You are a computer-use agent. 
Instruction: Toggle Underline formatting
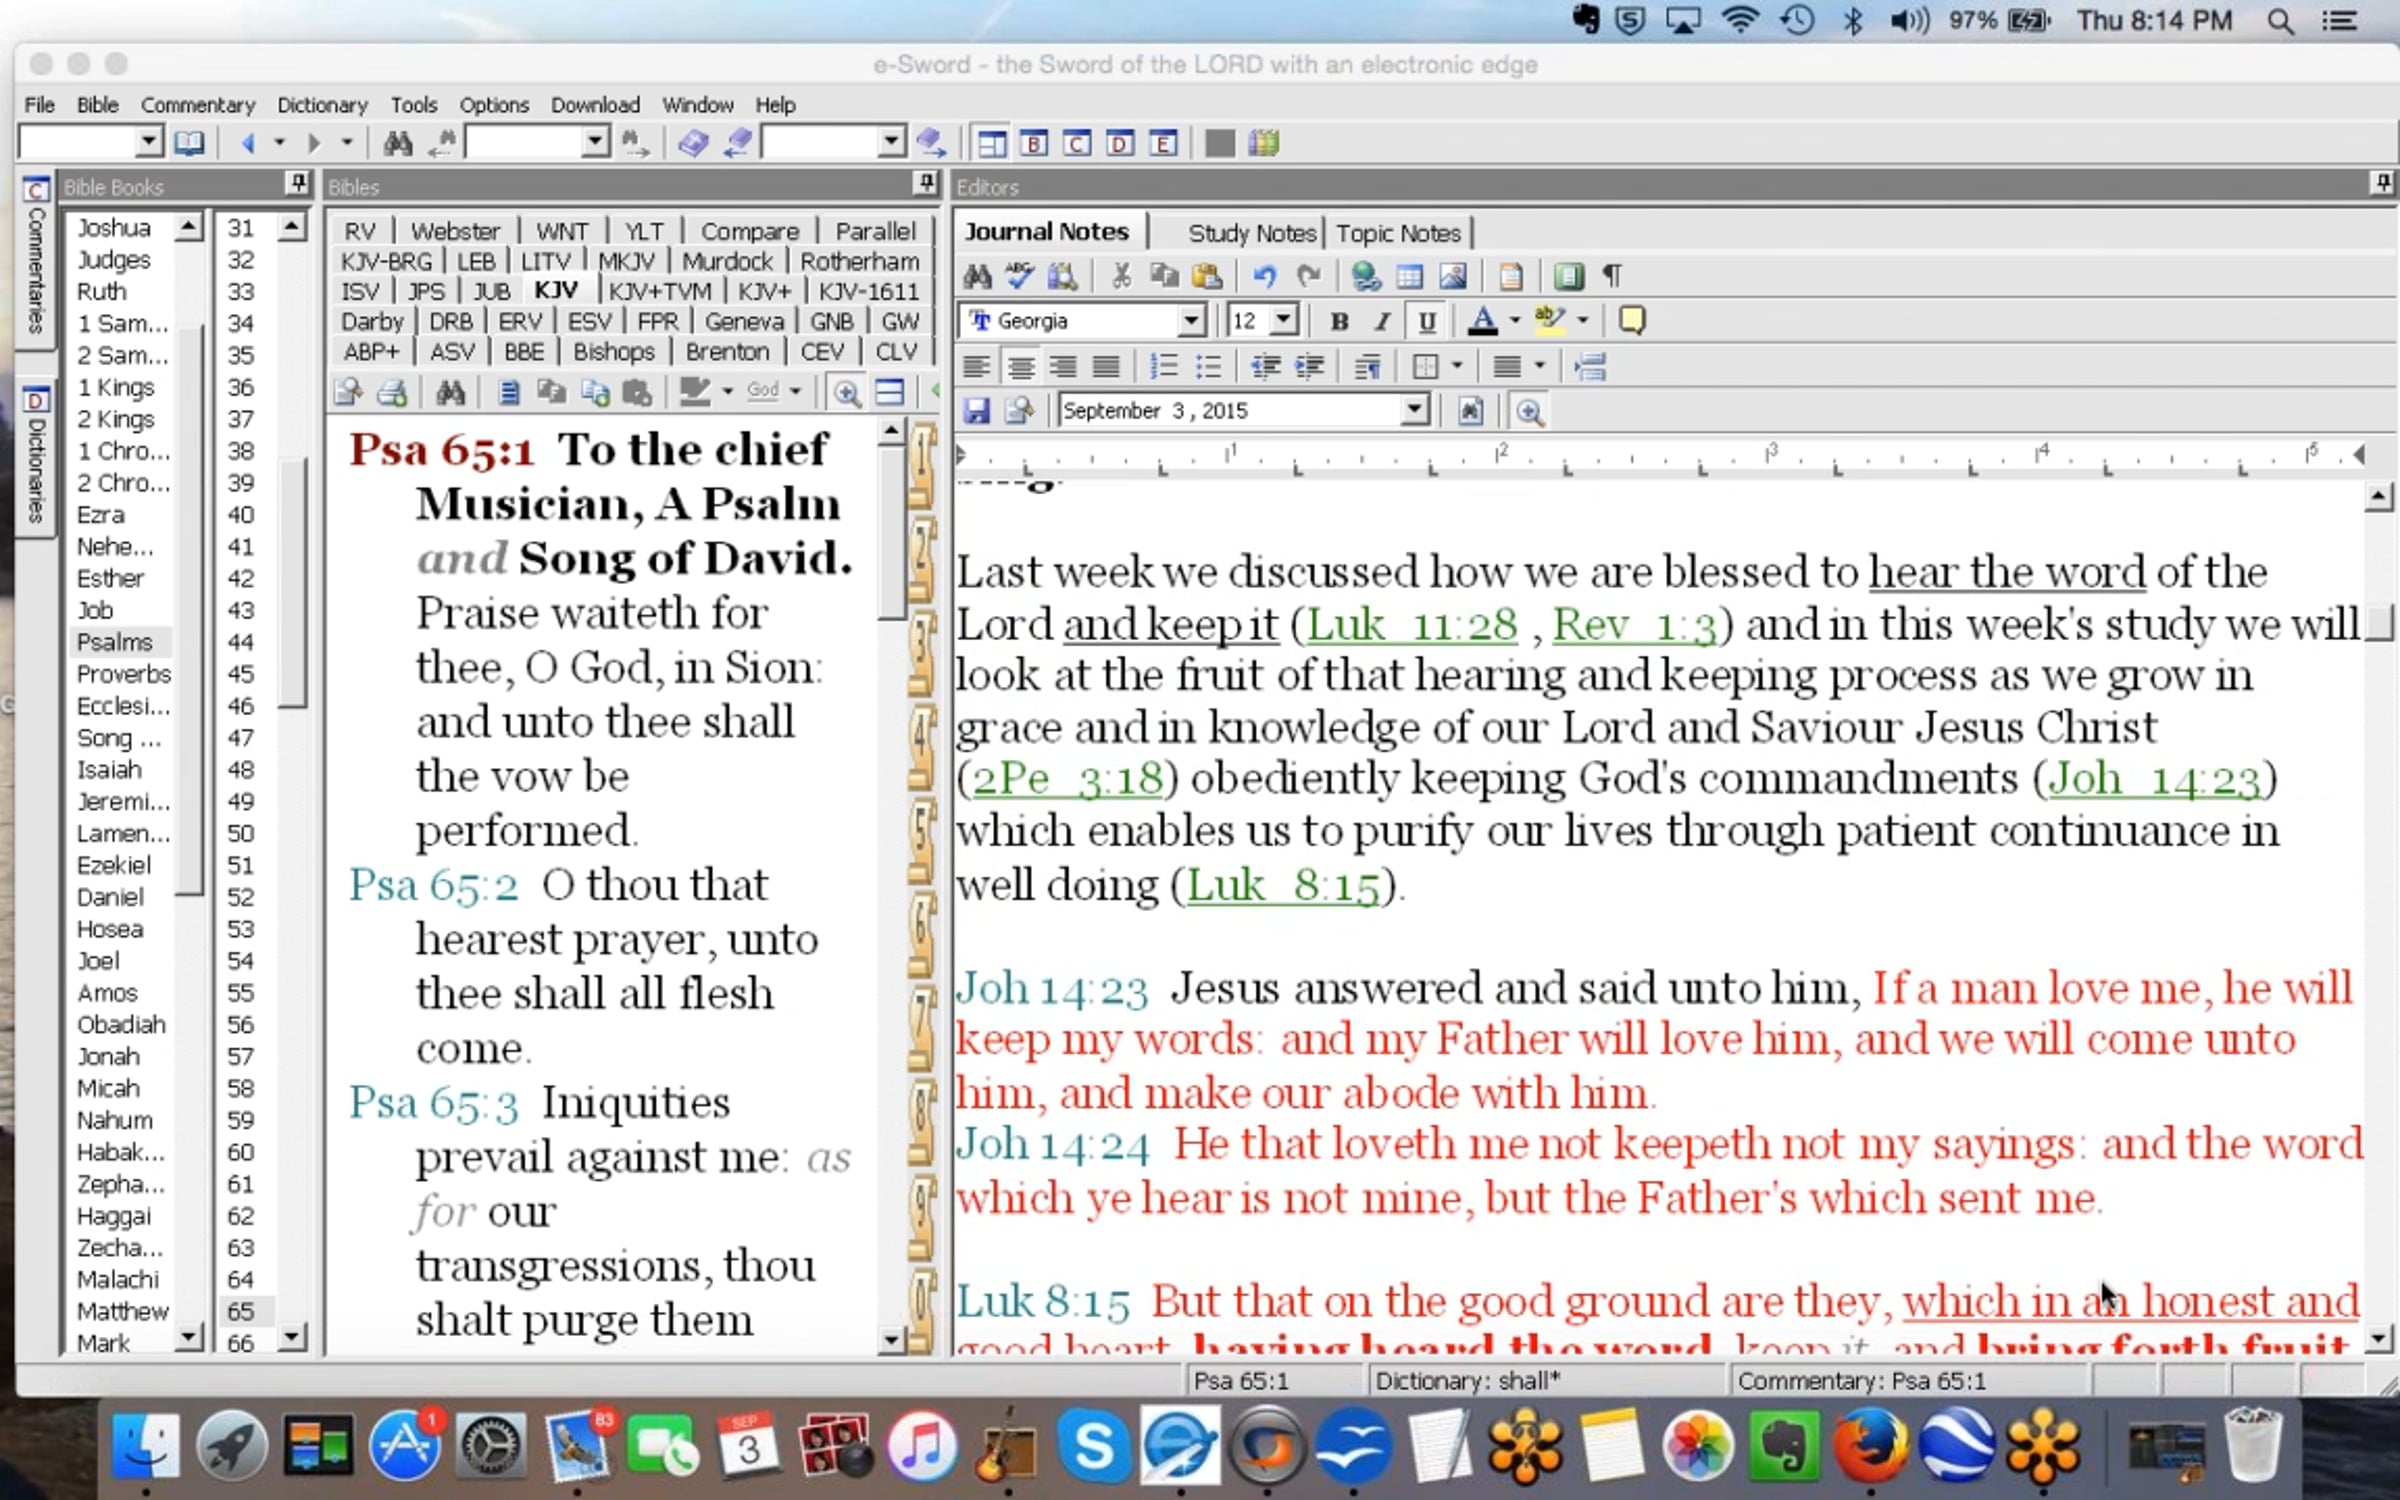tap(1426, 321)
